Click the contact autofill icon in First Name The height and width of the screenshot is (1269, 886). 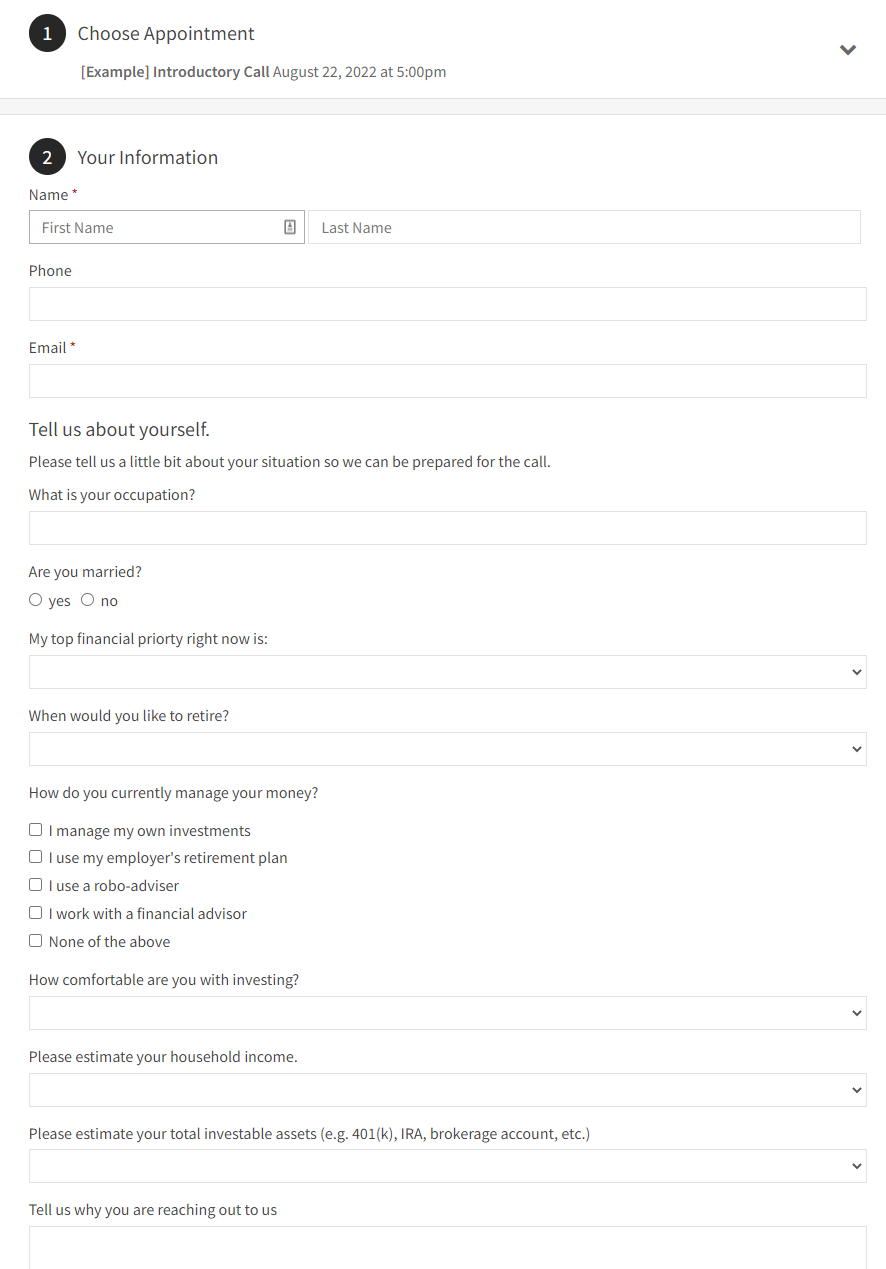[290, 227]
